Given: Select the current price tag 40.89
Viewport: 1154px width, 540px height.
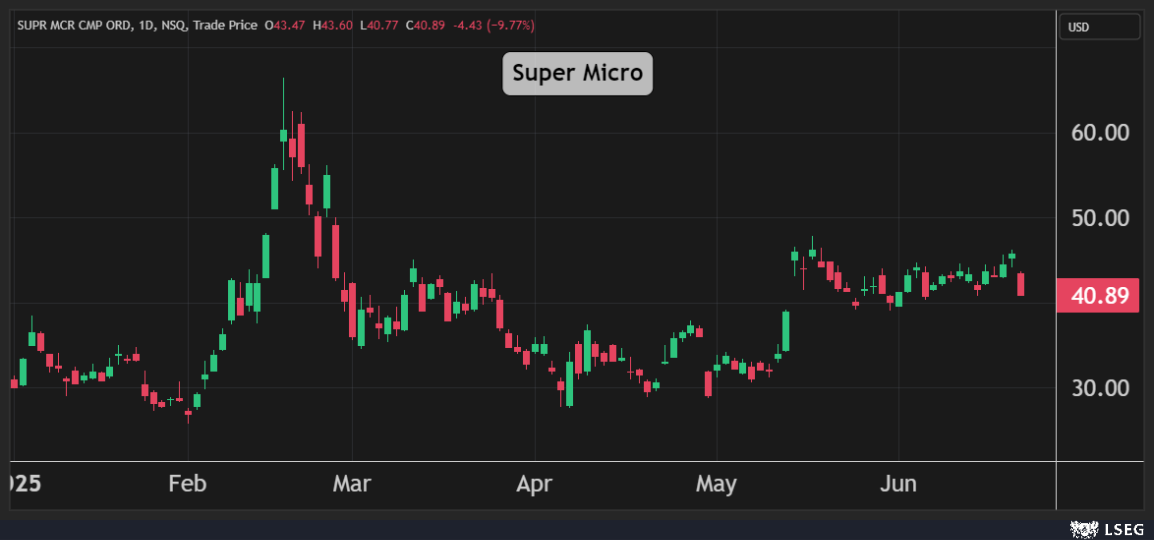Looking at the screenshot, I should coord(1099,296).
